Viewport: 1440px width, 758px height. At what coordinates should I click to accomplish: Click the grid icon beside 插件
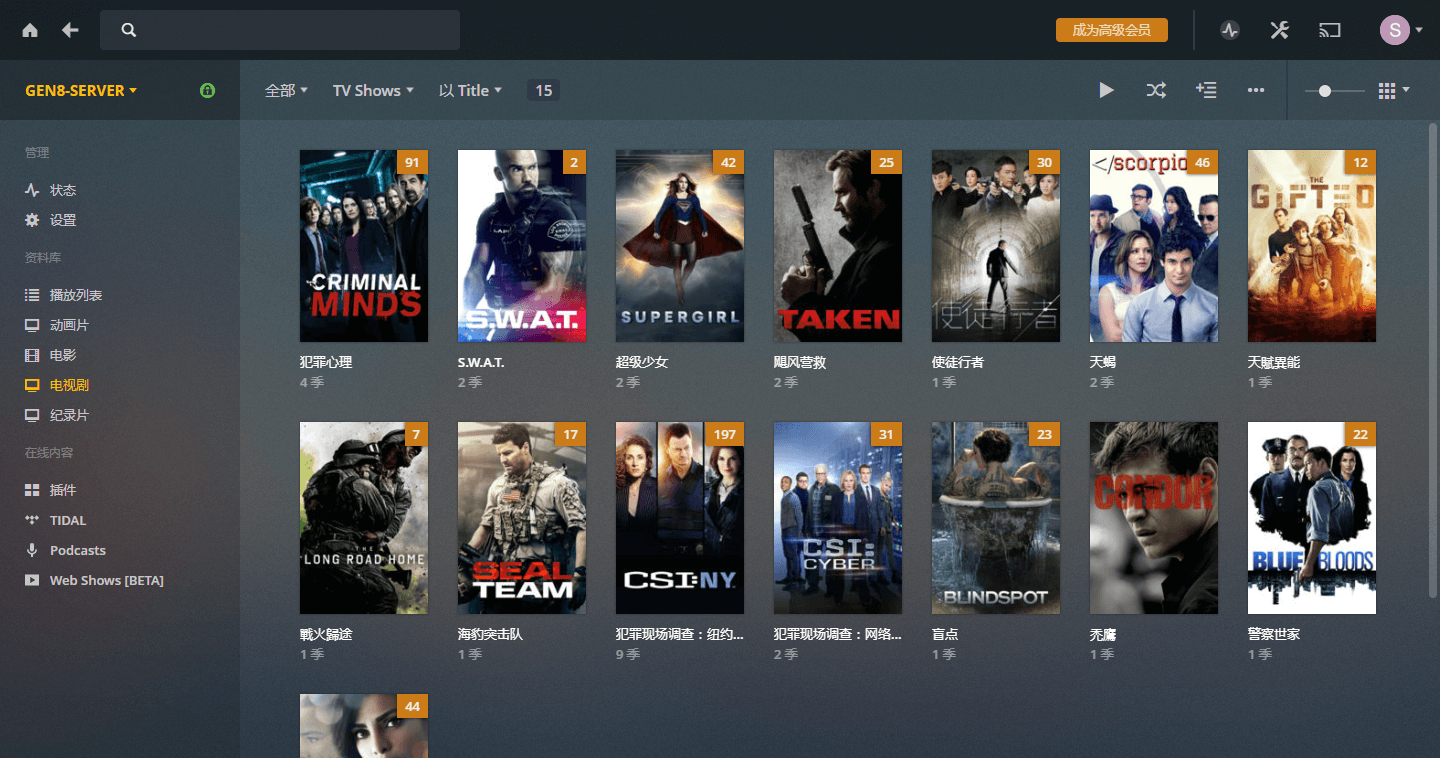tap(32, 490)
